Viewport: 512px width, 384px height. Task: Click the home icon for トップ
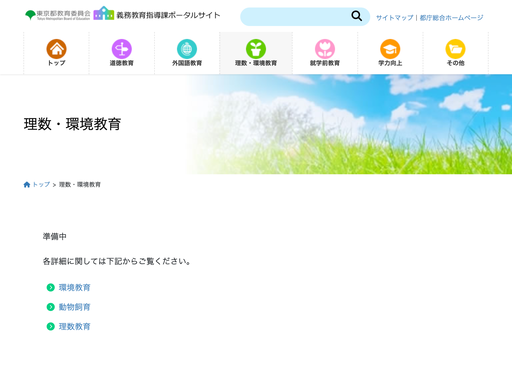56,49
